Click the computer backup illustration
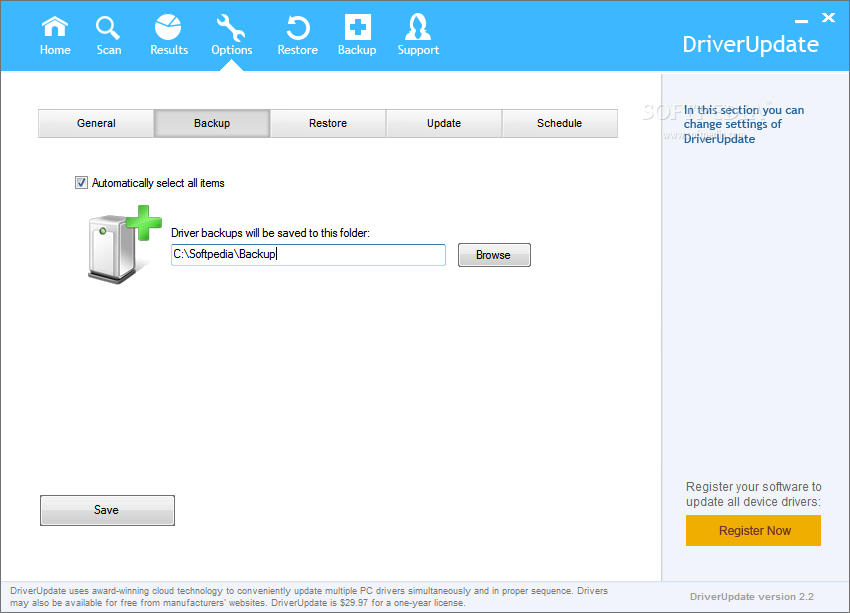 (x=124, y=244)
